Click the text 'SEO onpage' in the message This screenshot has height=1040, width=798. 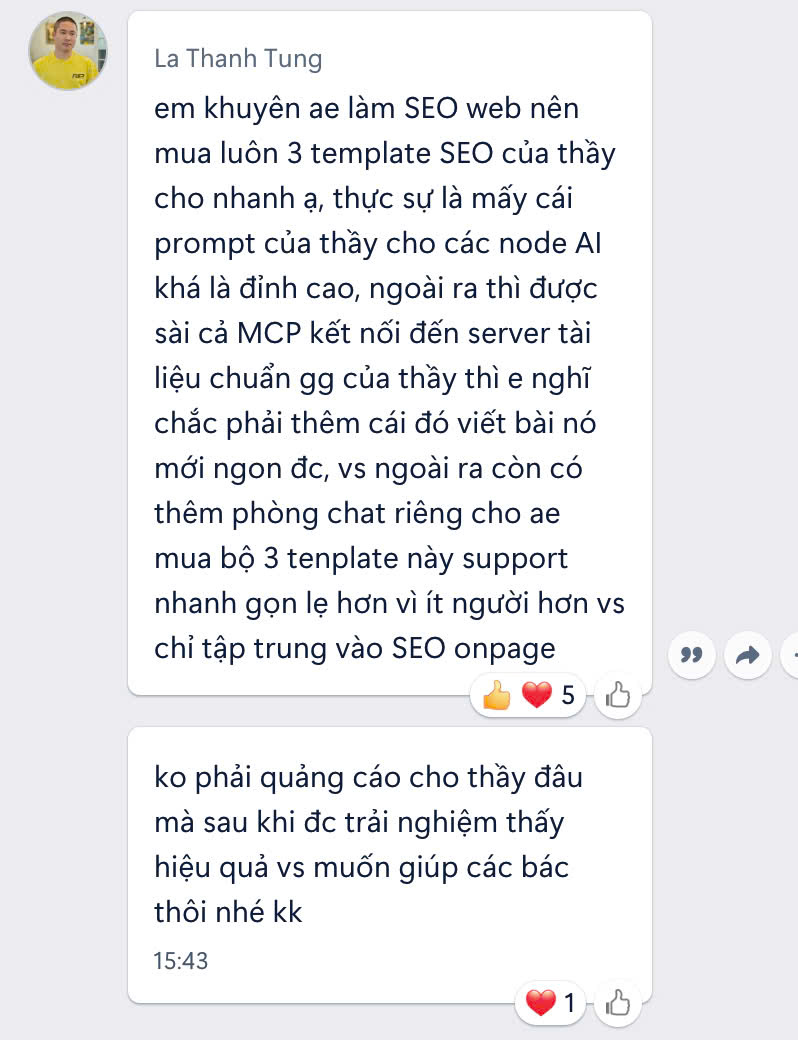point(473,649)
